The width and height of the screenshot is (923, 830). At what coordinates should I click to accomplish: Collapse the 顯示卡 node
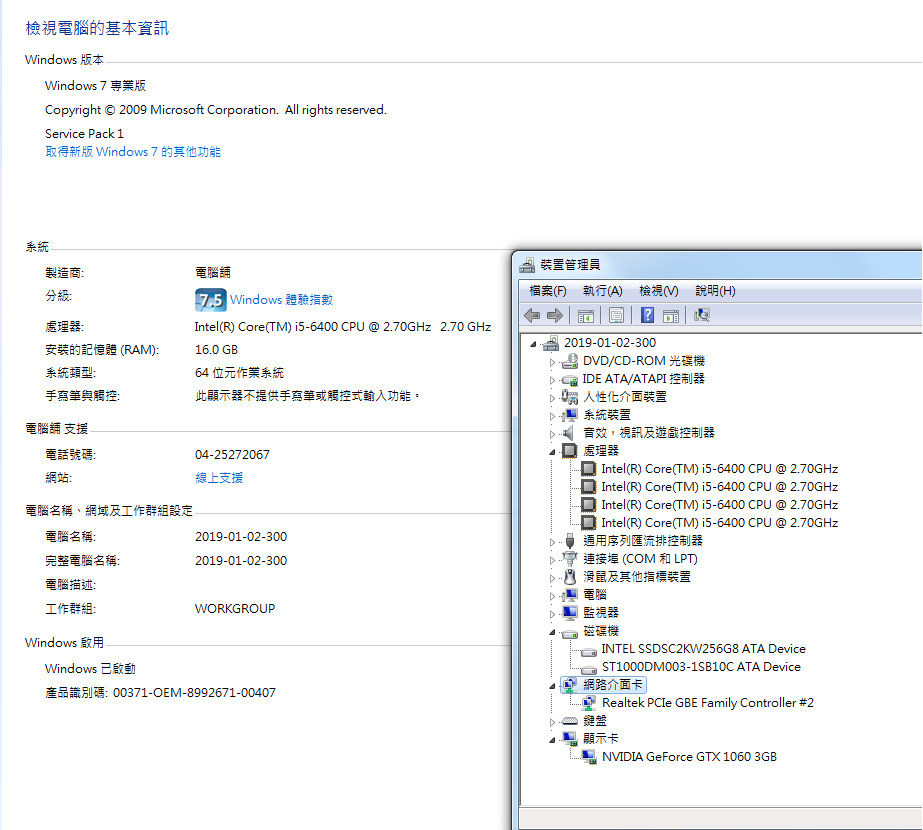[x=552, y=740]
